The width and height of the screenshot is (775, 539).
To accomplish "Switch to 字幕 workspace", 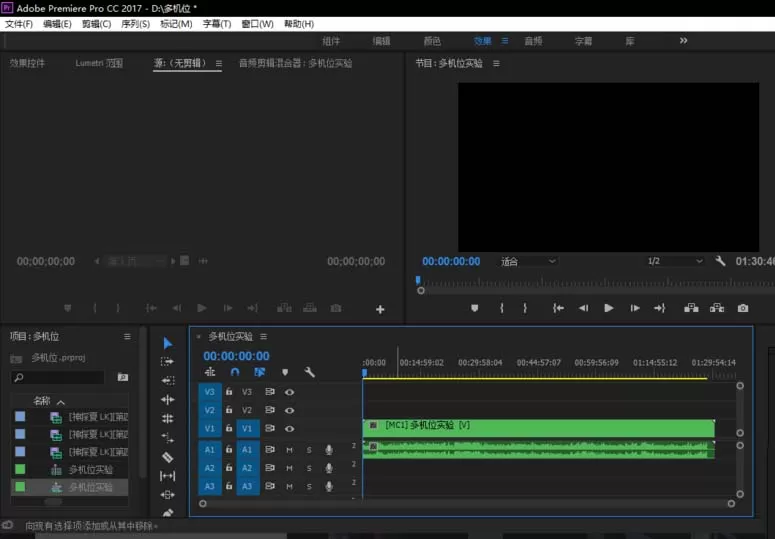I will pos(584,41).
